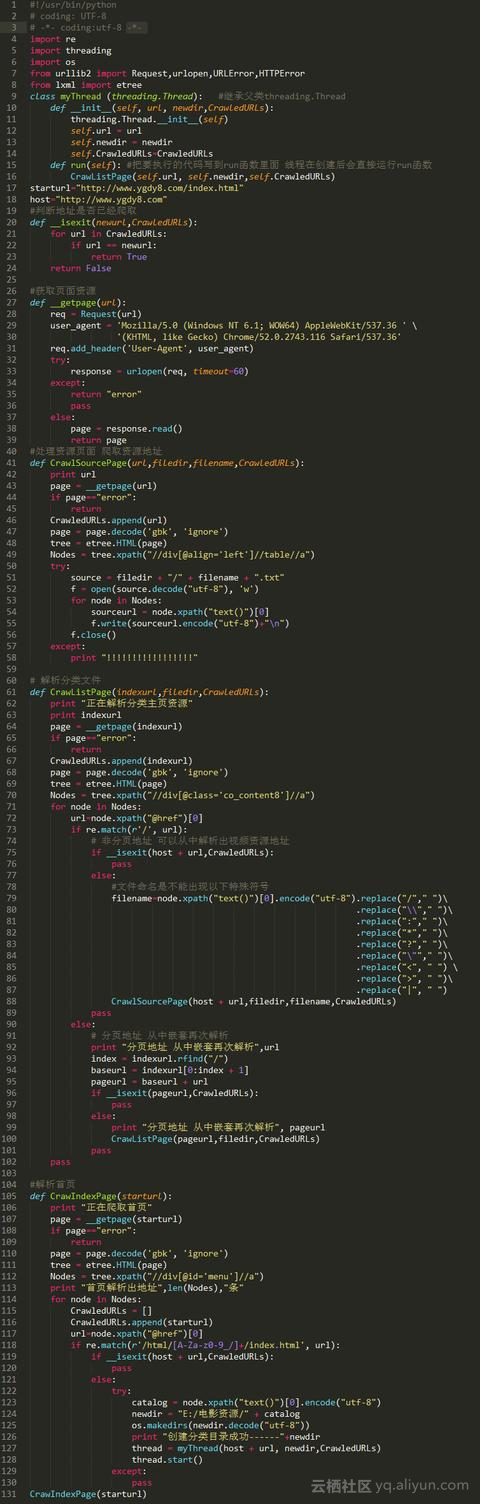Click the 'if __isexit(pageurl,CrawledURLs)' line
This screenshot has width=480, height=1504.
(175, 1092)
